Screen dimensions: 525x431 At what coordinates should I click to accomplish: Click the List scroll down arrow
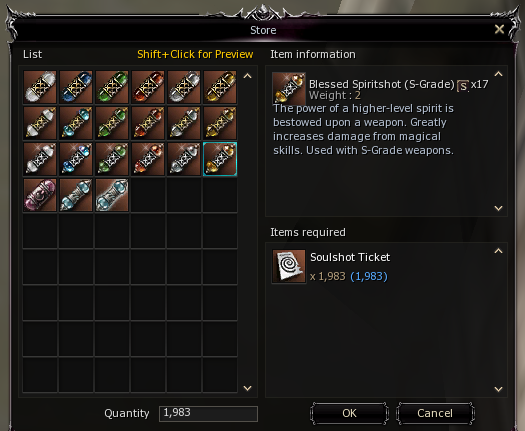coord(247,388)
